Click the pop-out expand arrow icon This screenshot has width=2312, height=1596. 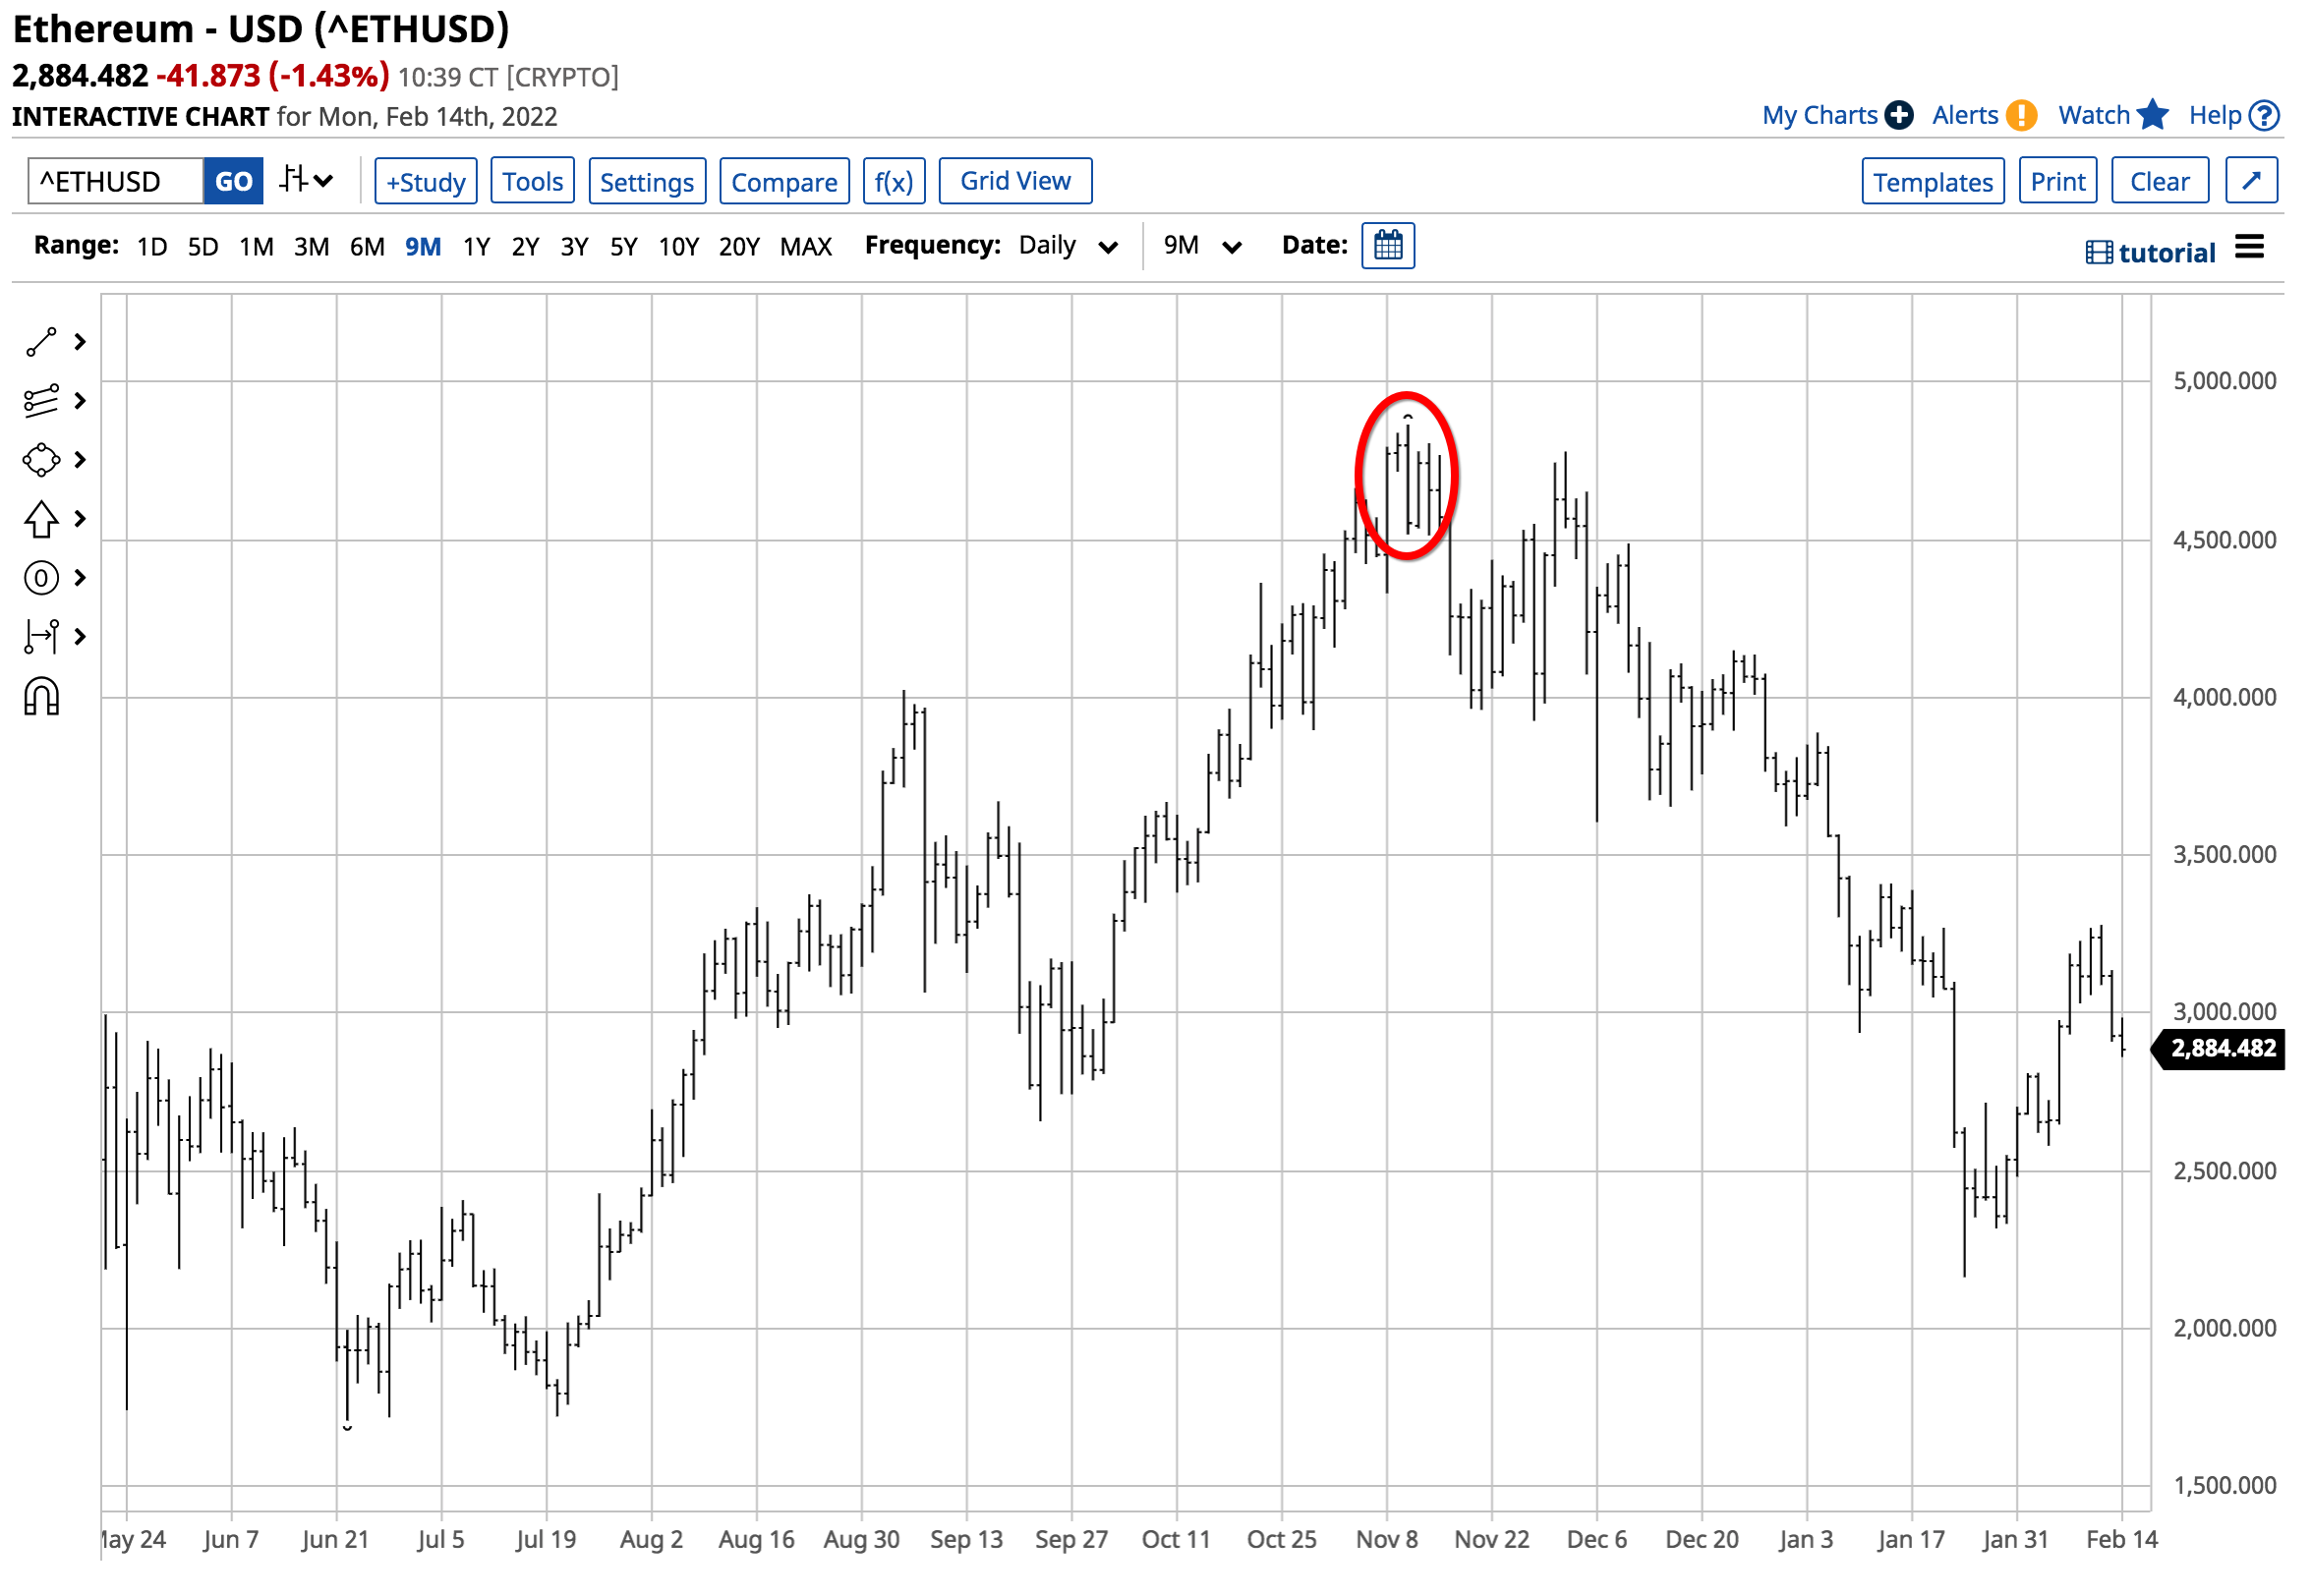pyautogui.click(x=2250, y=181)
